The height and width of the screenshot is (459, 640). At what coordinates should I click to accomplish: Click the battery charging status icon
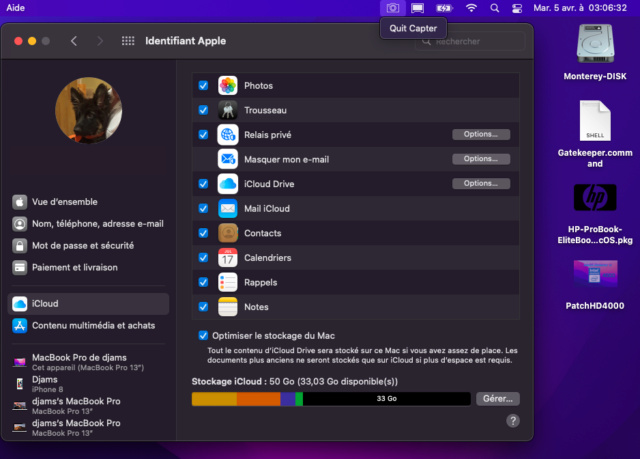click(x=444, y=8)
